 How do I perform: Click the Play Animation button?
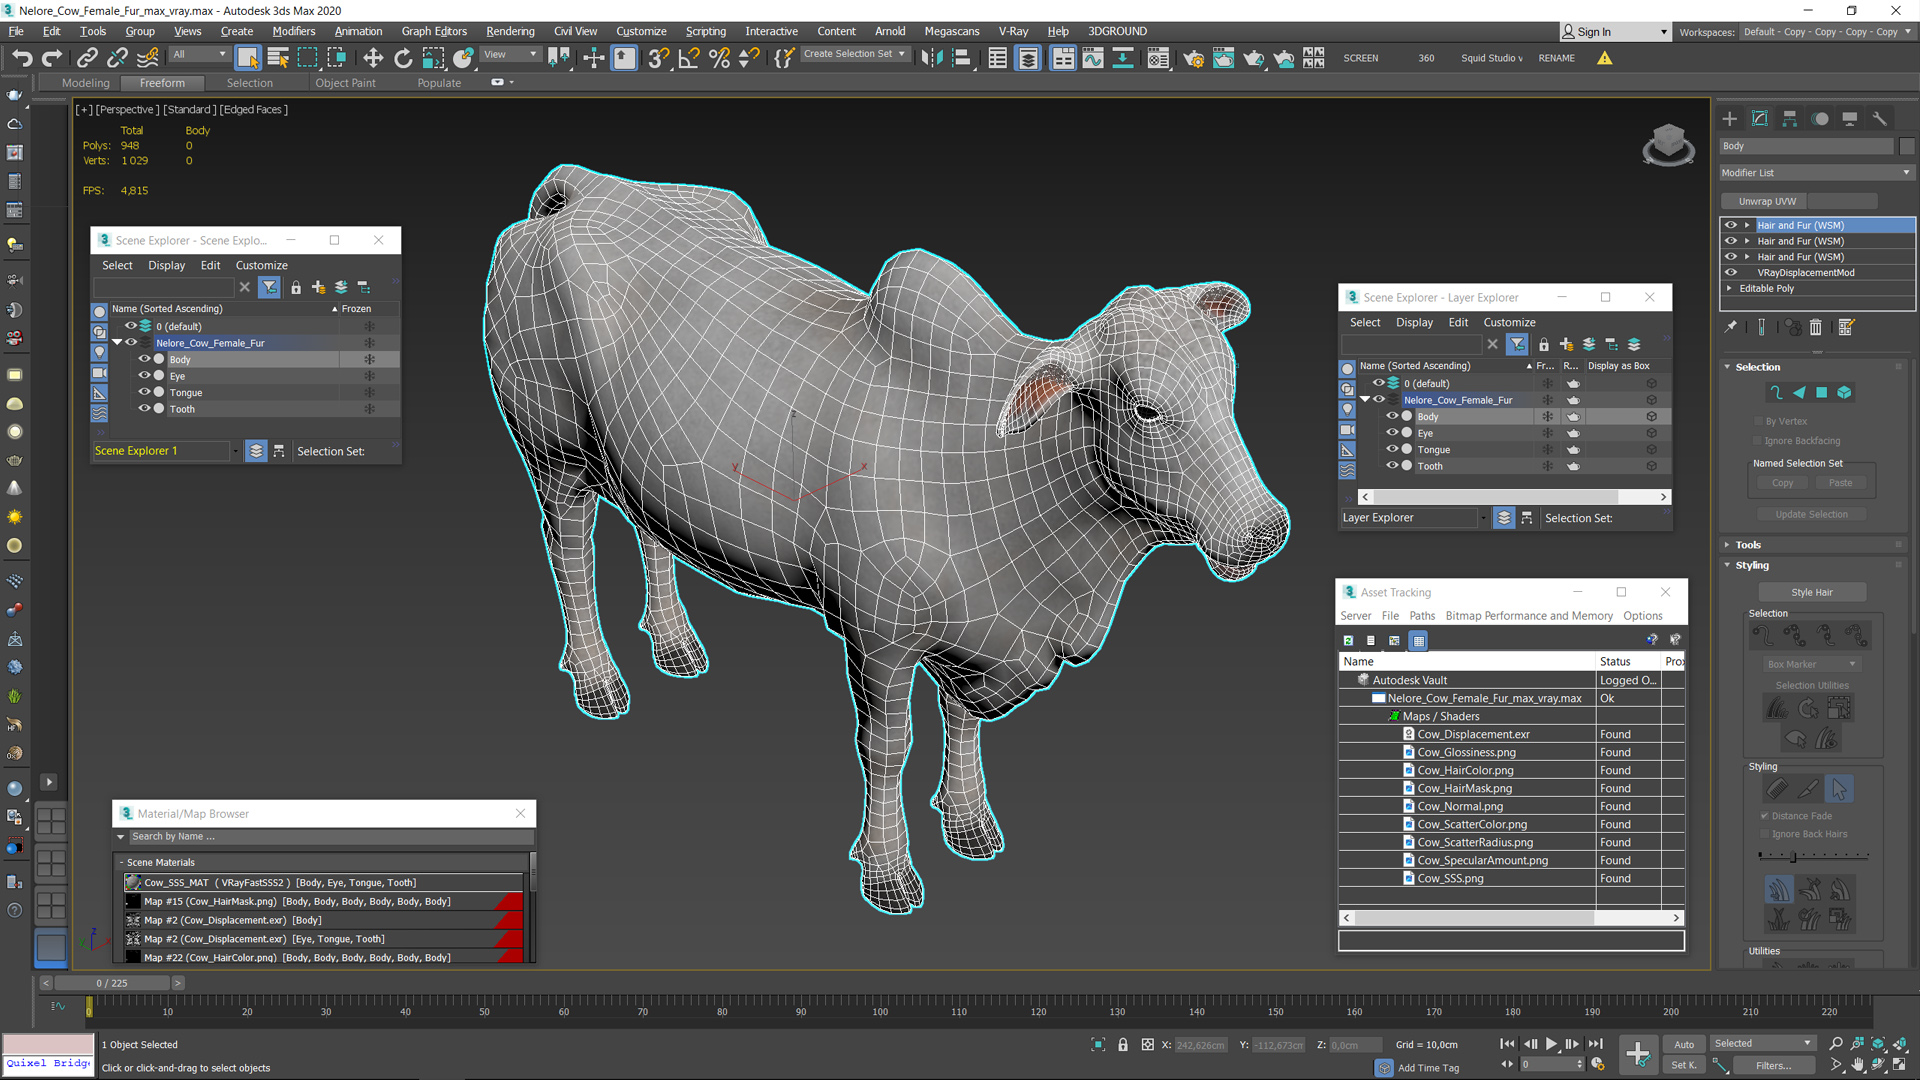click(x=1551, y=1044)
